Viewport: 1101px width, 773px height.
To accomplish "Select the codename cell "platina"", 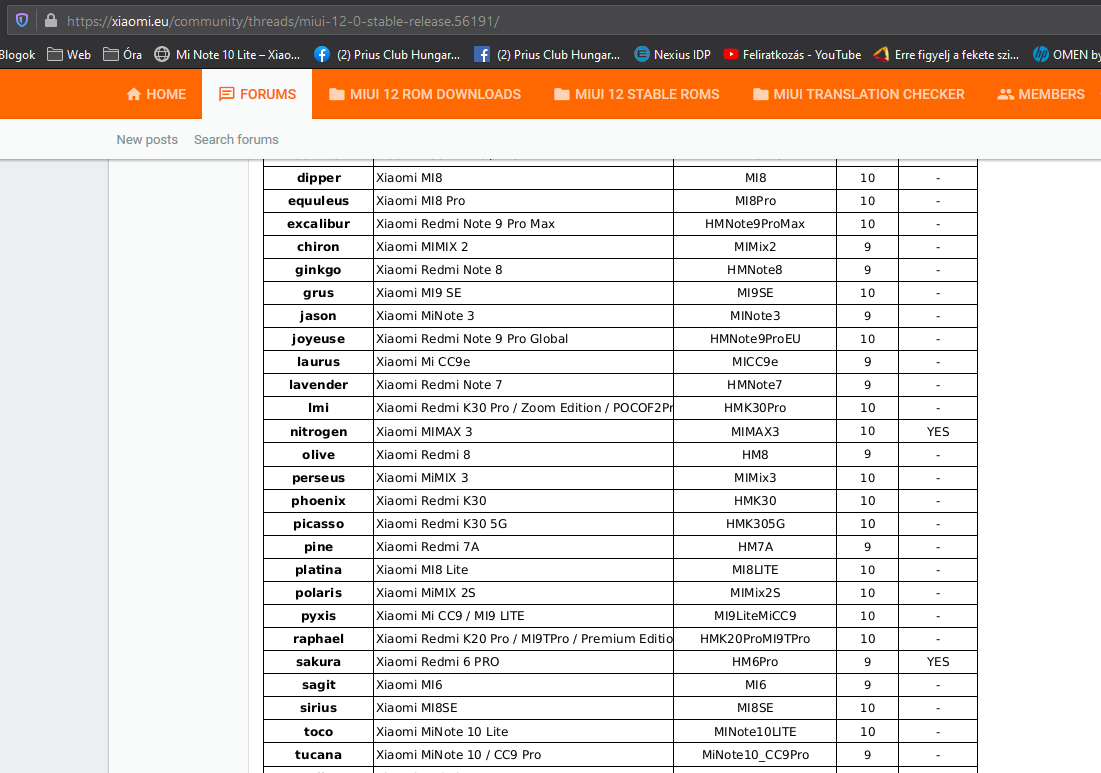I will [x=319, y=570].
